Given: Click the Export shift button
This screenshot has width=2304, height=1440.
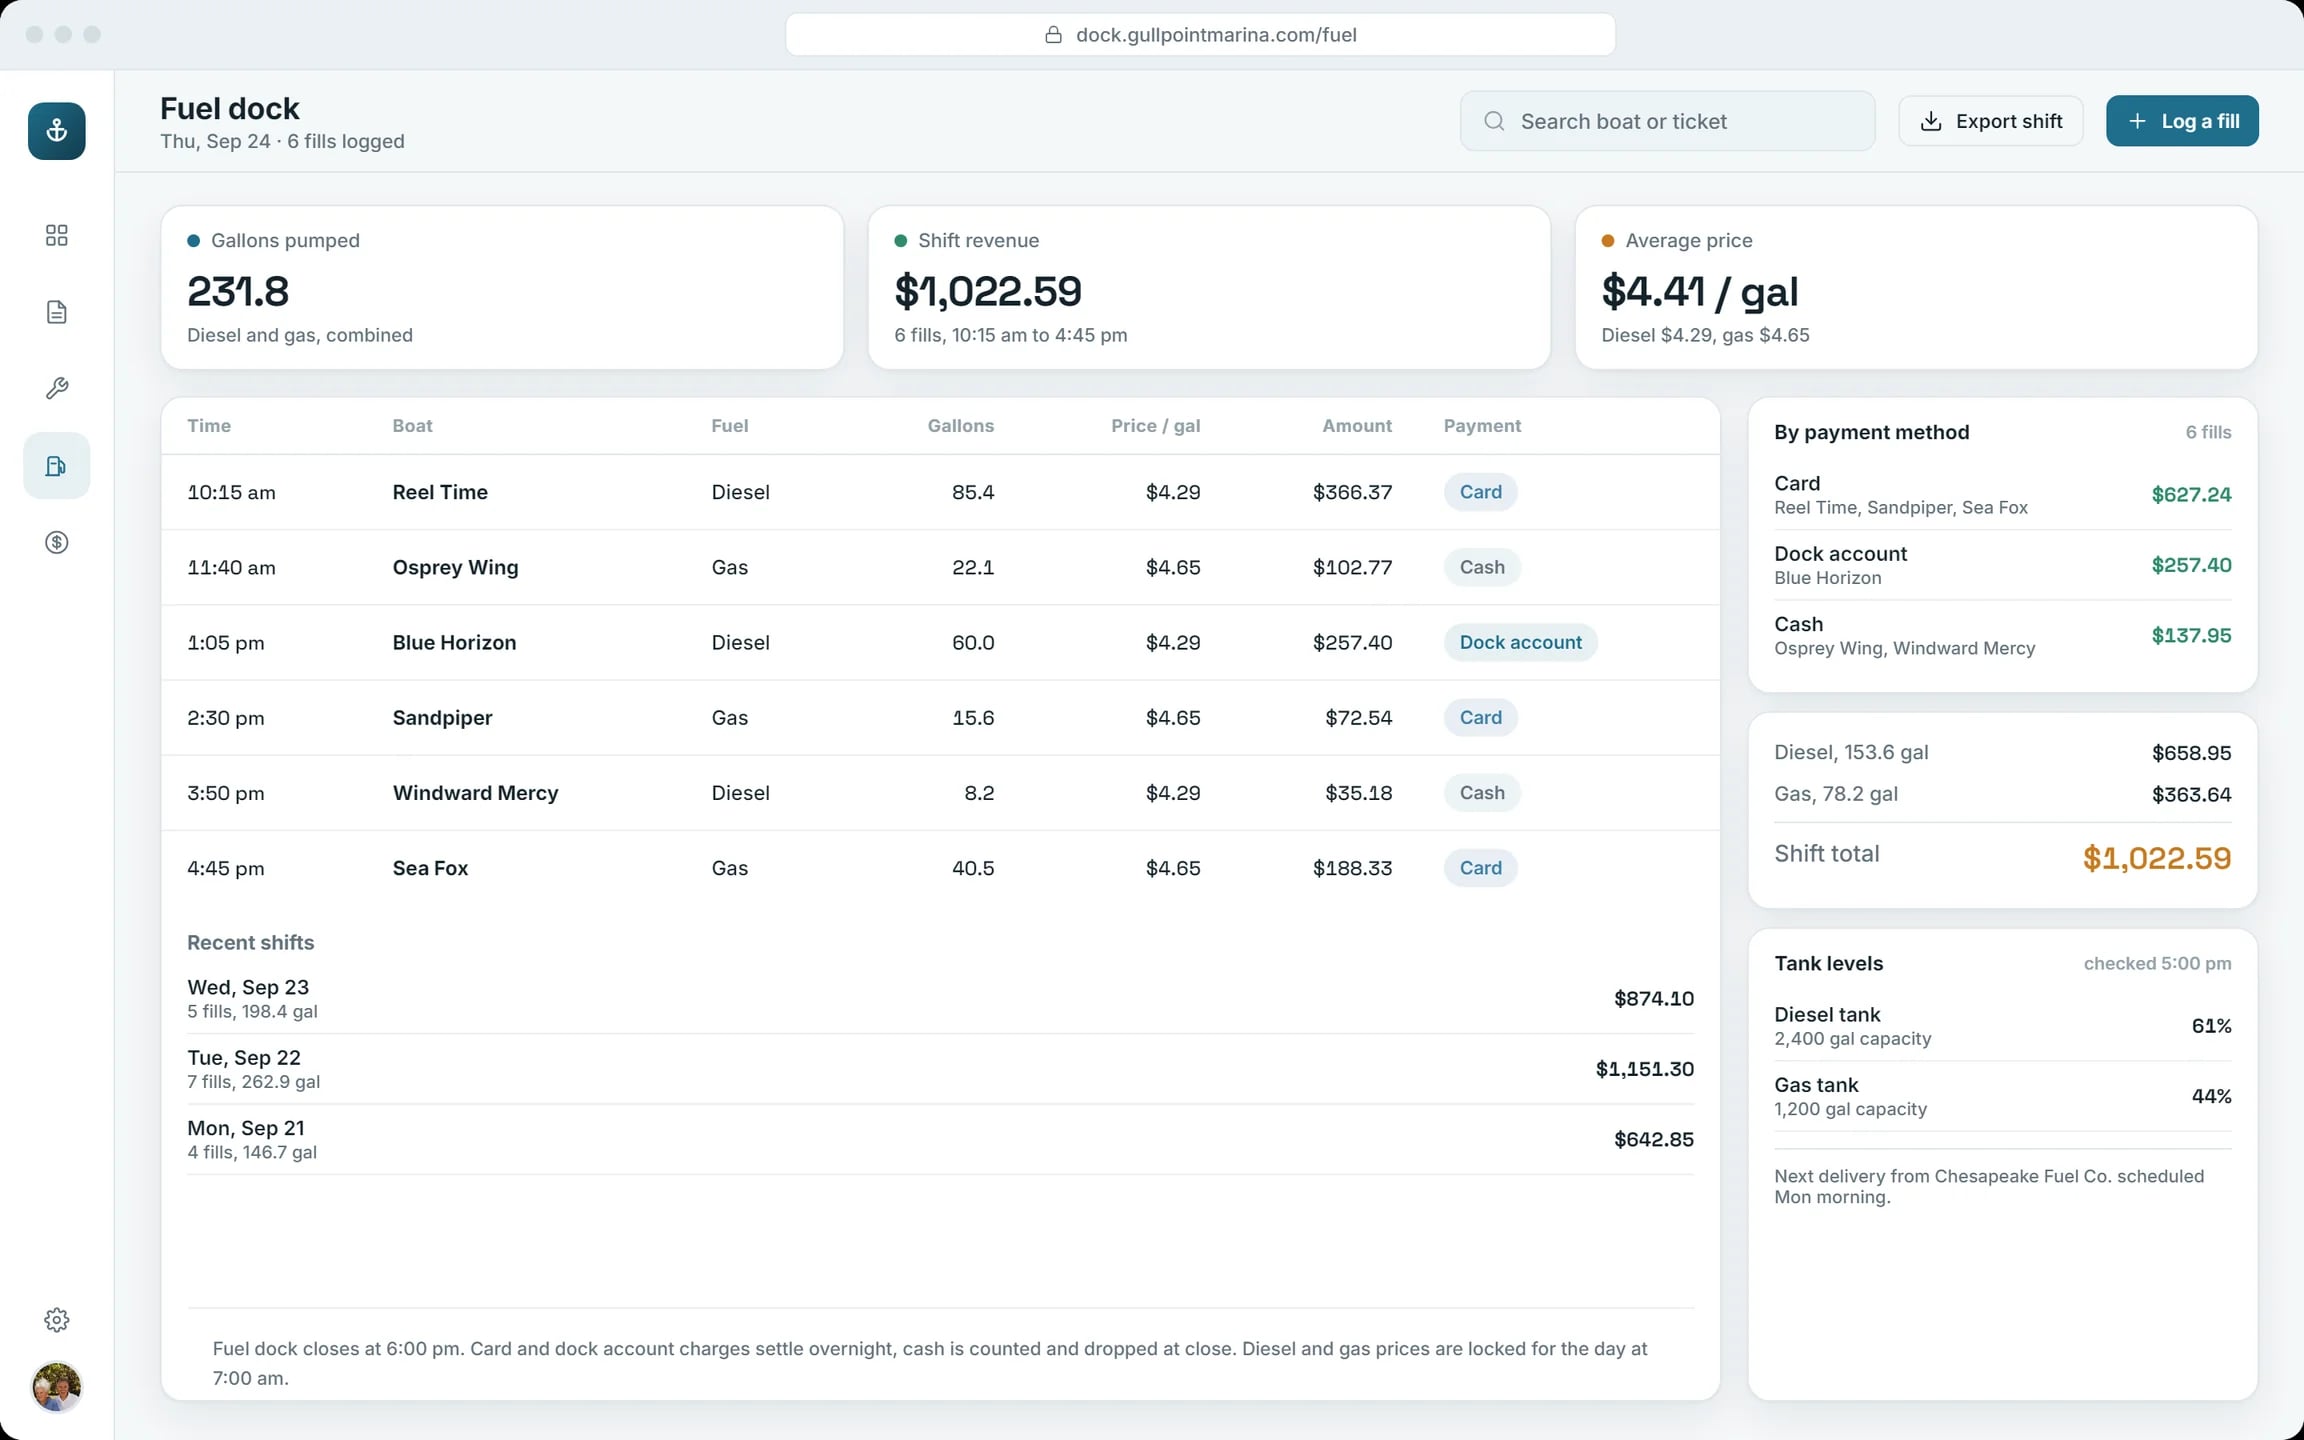Looking at the screenshot, I should pyautogui.click(x=1991, y=121).
